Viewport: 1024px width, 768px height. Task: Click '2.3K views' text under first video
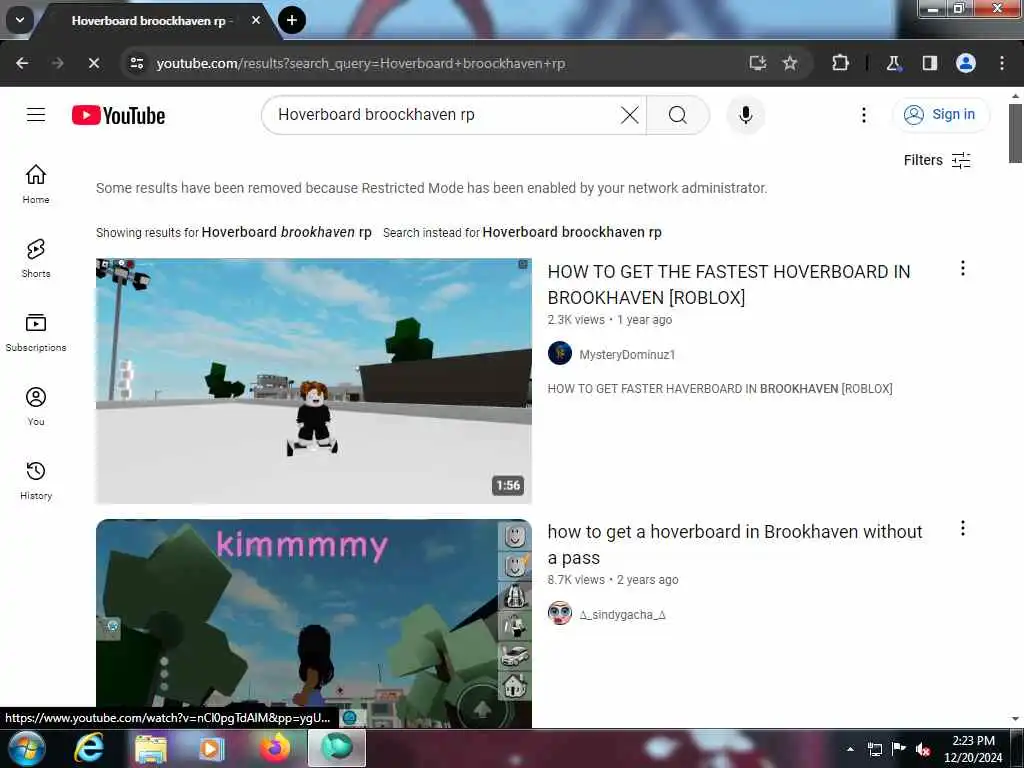coord(576,320)
